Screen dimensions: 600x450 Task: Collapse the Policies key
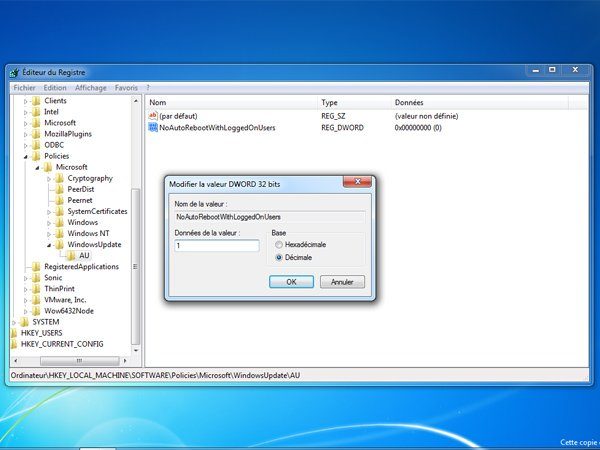pyautogui.click(x=26, y=157)
